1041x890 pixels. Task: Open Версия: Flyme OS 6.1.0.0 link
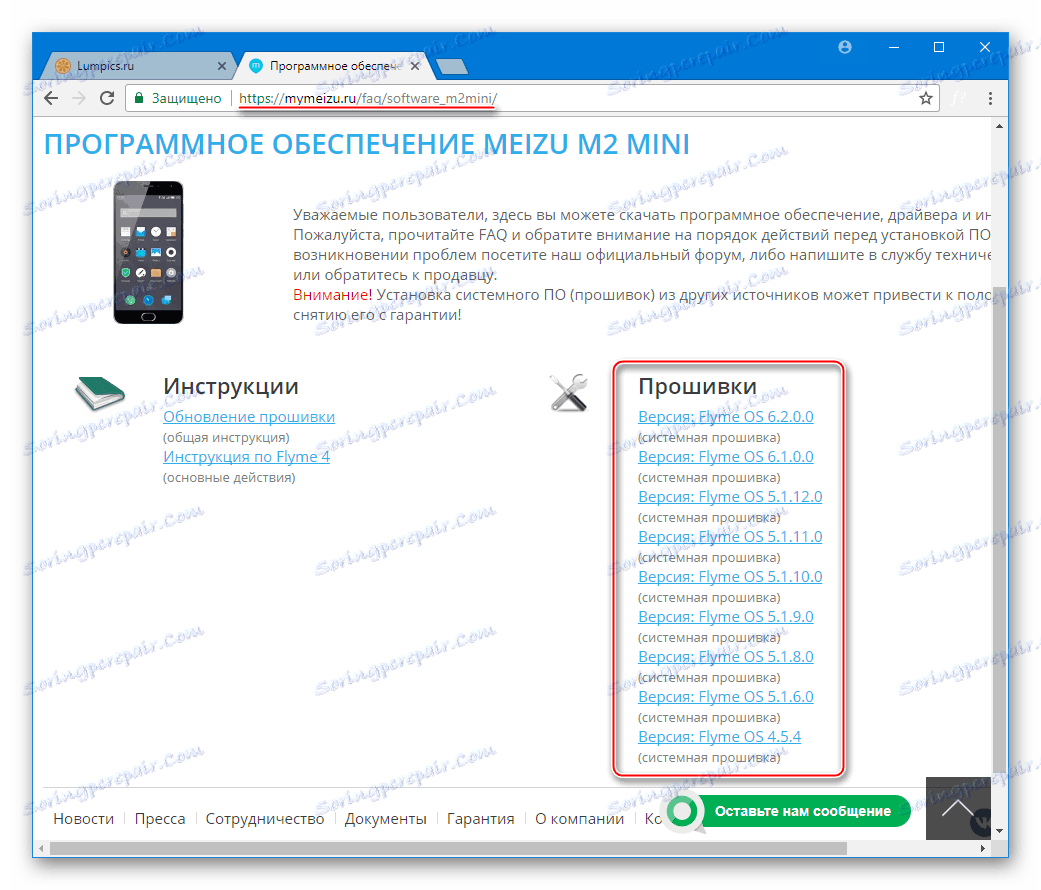[726, 457]
